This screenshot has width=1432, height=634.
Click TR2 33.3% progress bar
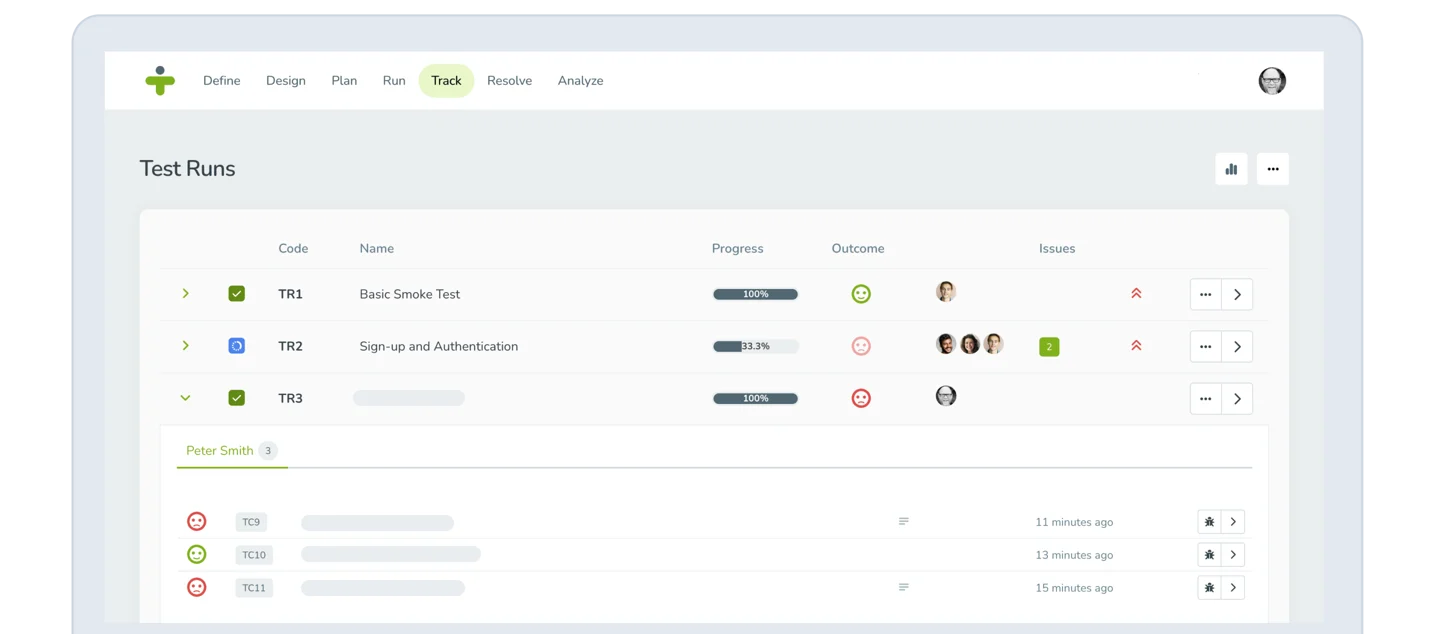[x=755, y=346]
